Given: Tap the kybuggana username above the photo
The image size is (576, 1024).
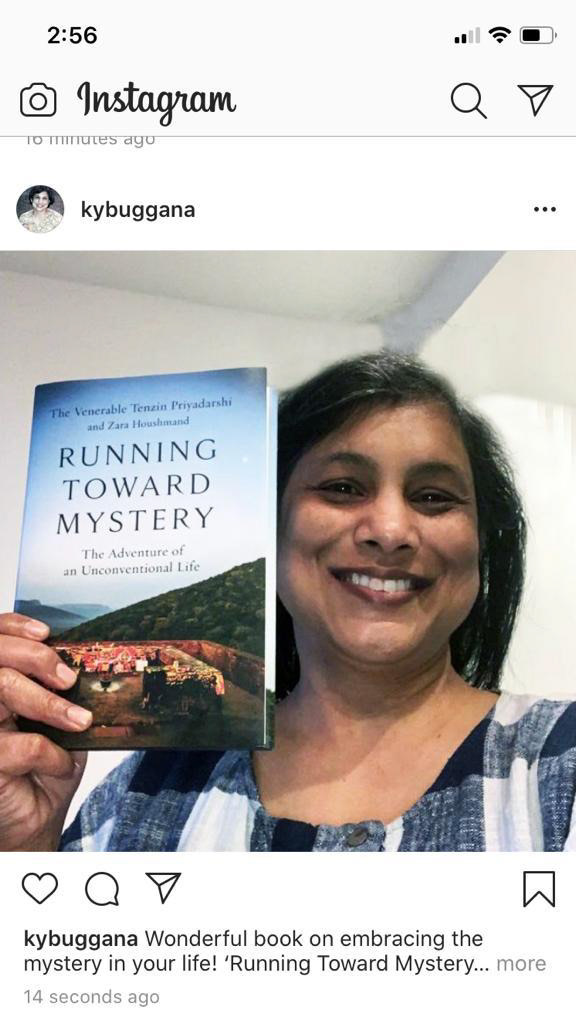Looking at the screenshot, I should point(138,210).
